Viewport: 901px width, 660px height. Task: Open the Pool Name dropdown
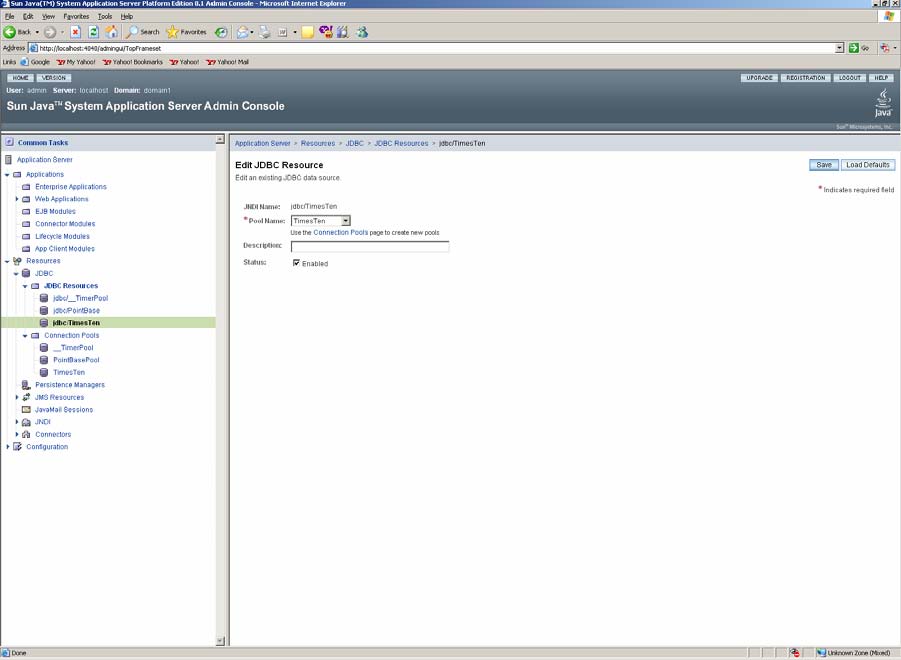pos(321,221)
